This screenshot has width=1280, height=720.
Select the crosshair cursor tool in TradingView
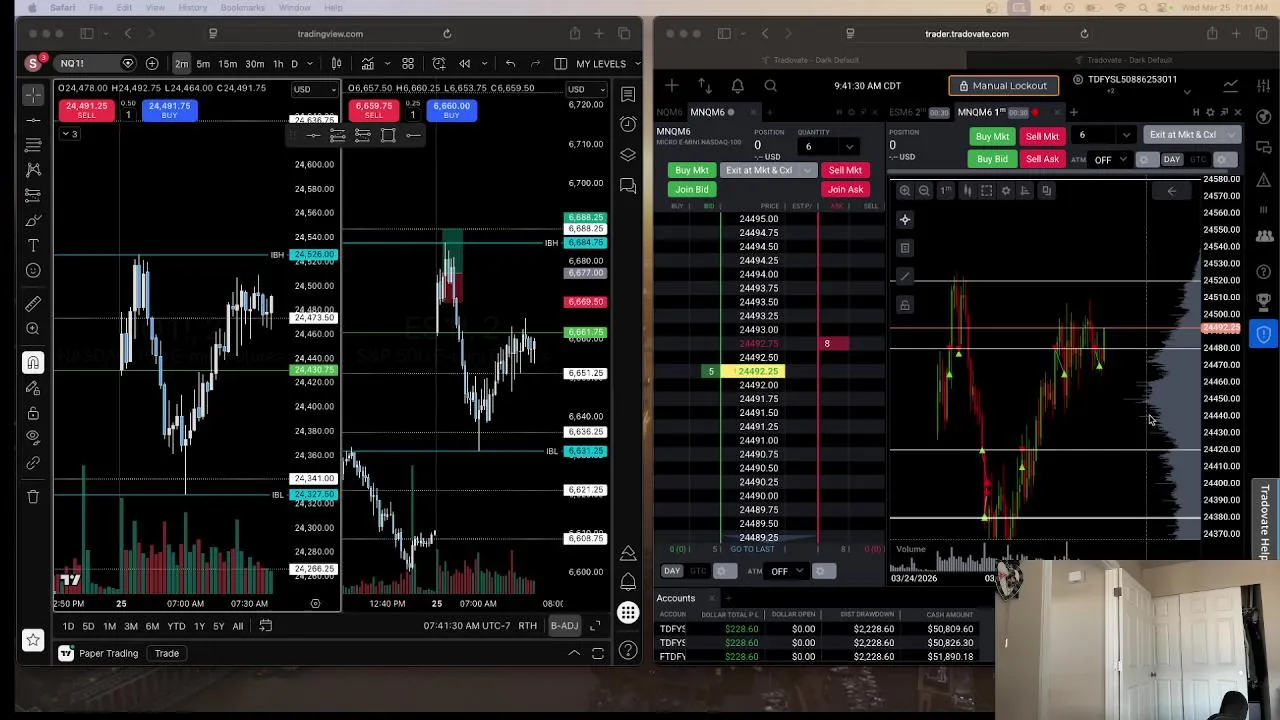(x=33, y=95)
